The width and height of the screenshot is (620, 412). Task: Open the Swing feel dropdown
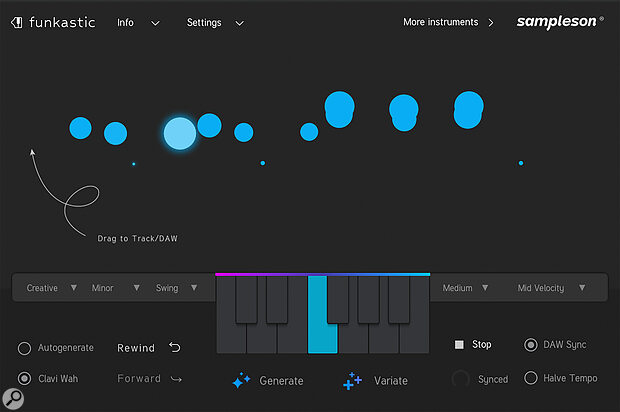click(167, 288)
